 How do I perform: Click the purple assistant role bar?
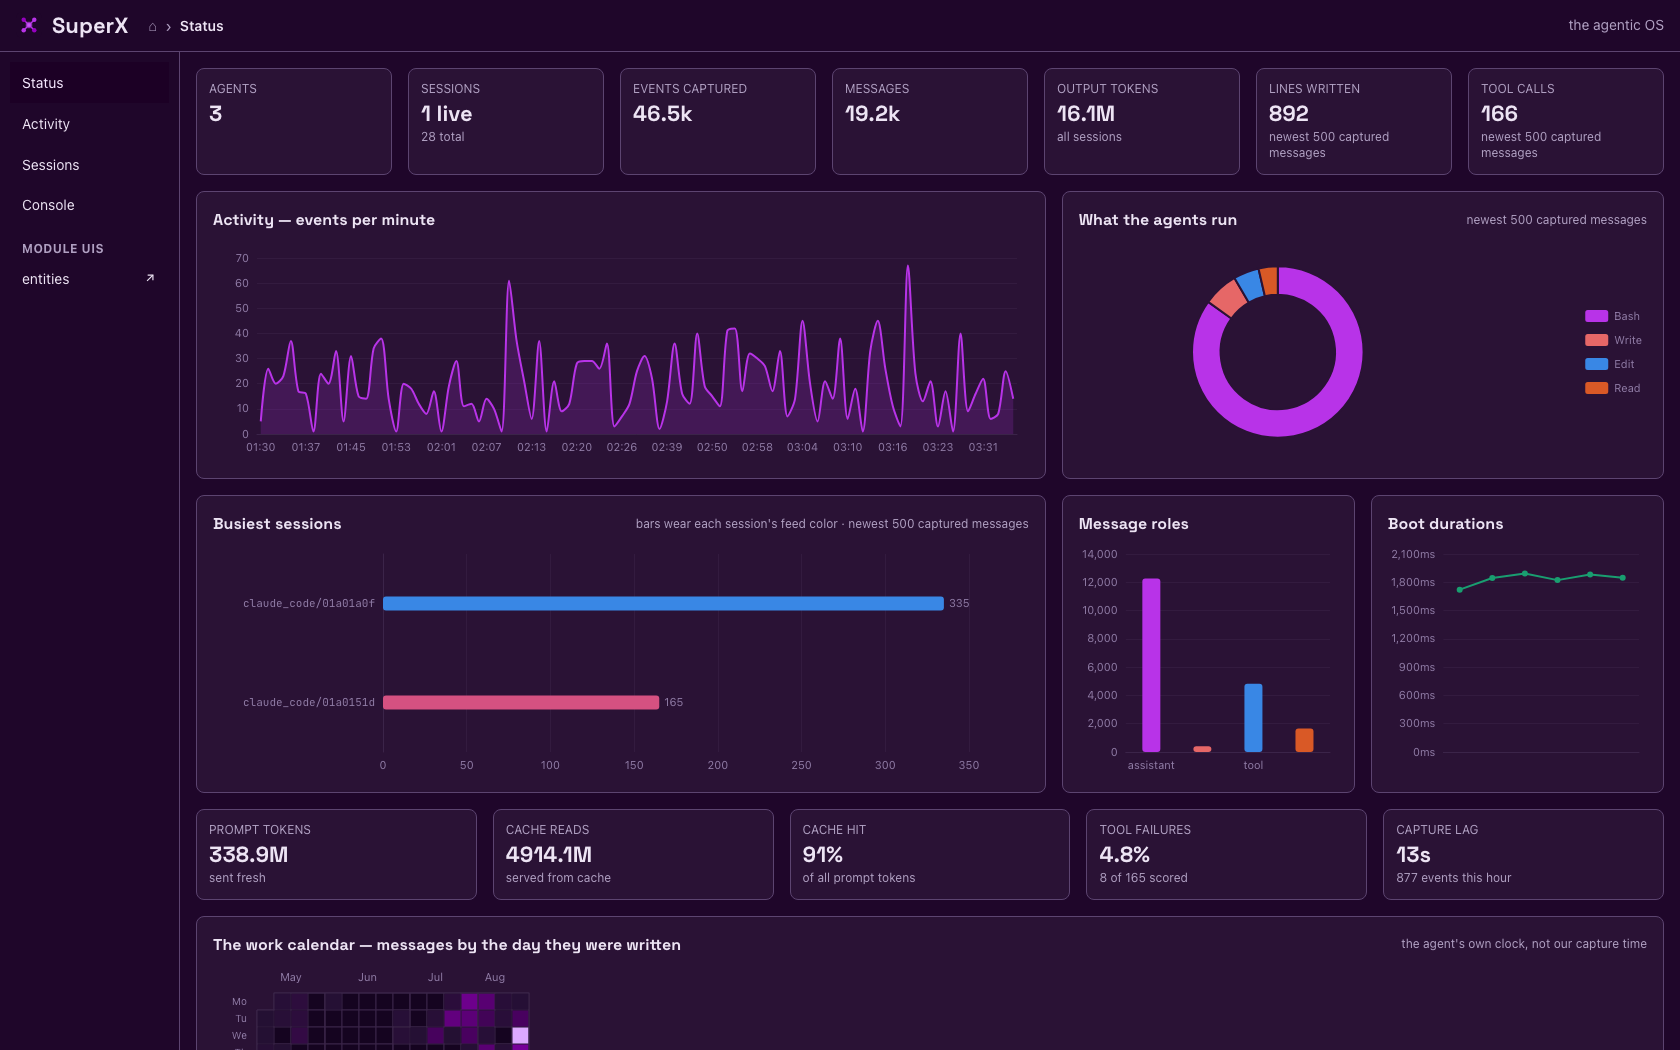tap(1151, 665)
